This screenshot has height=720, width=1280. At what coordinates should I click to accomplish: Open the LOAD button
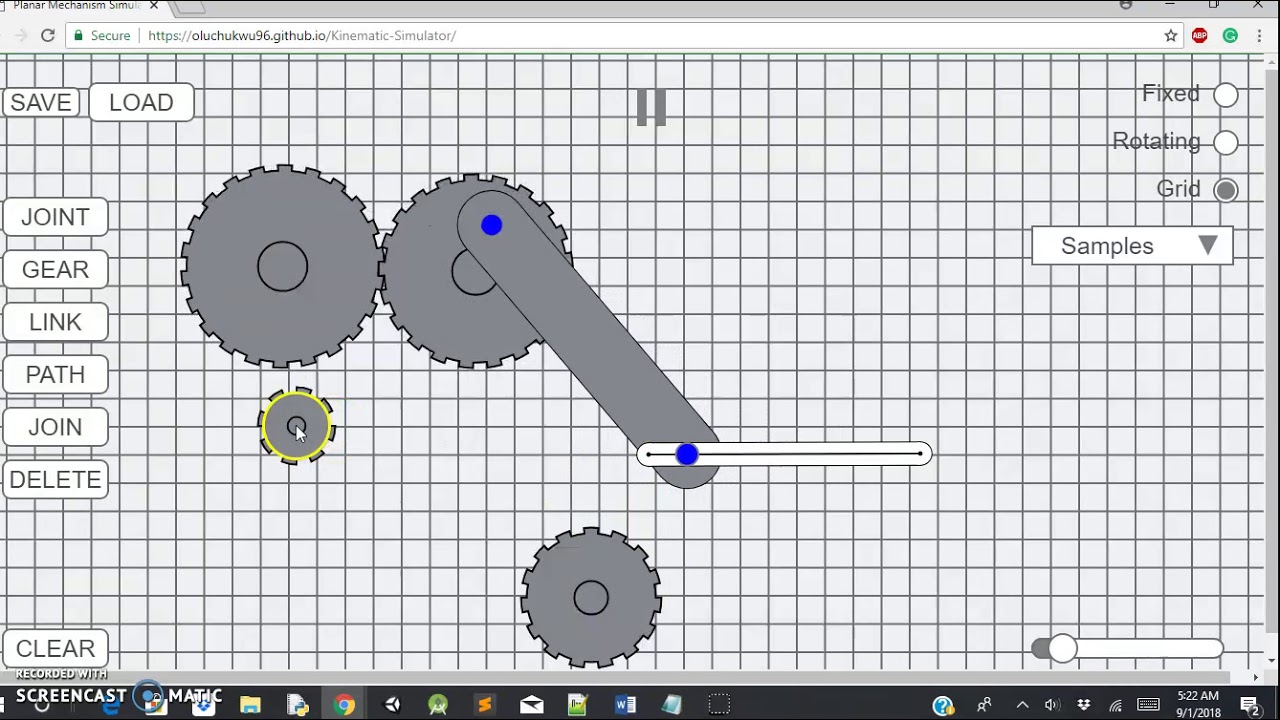[x=141, y=103]
